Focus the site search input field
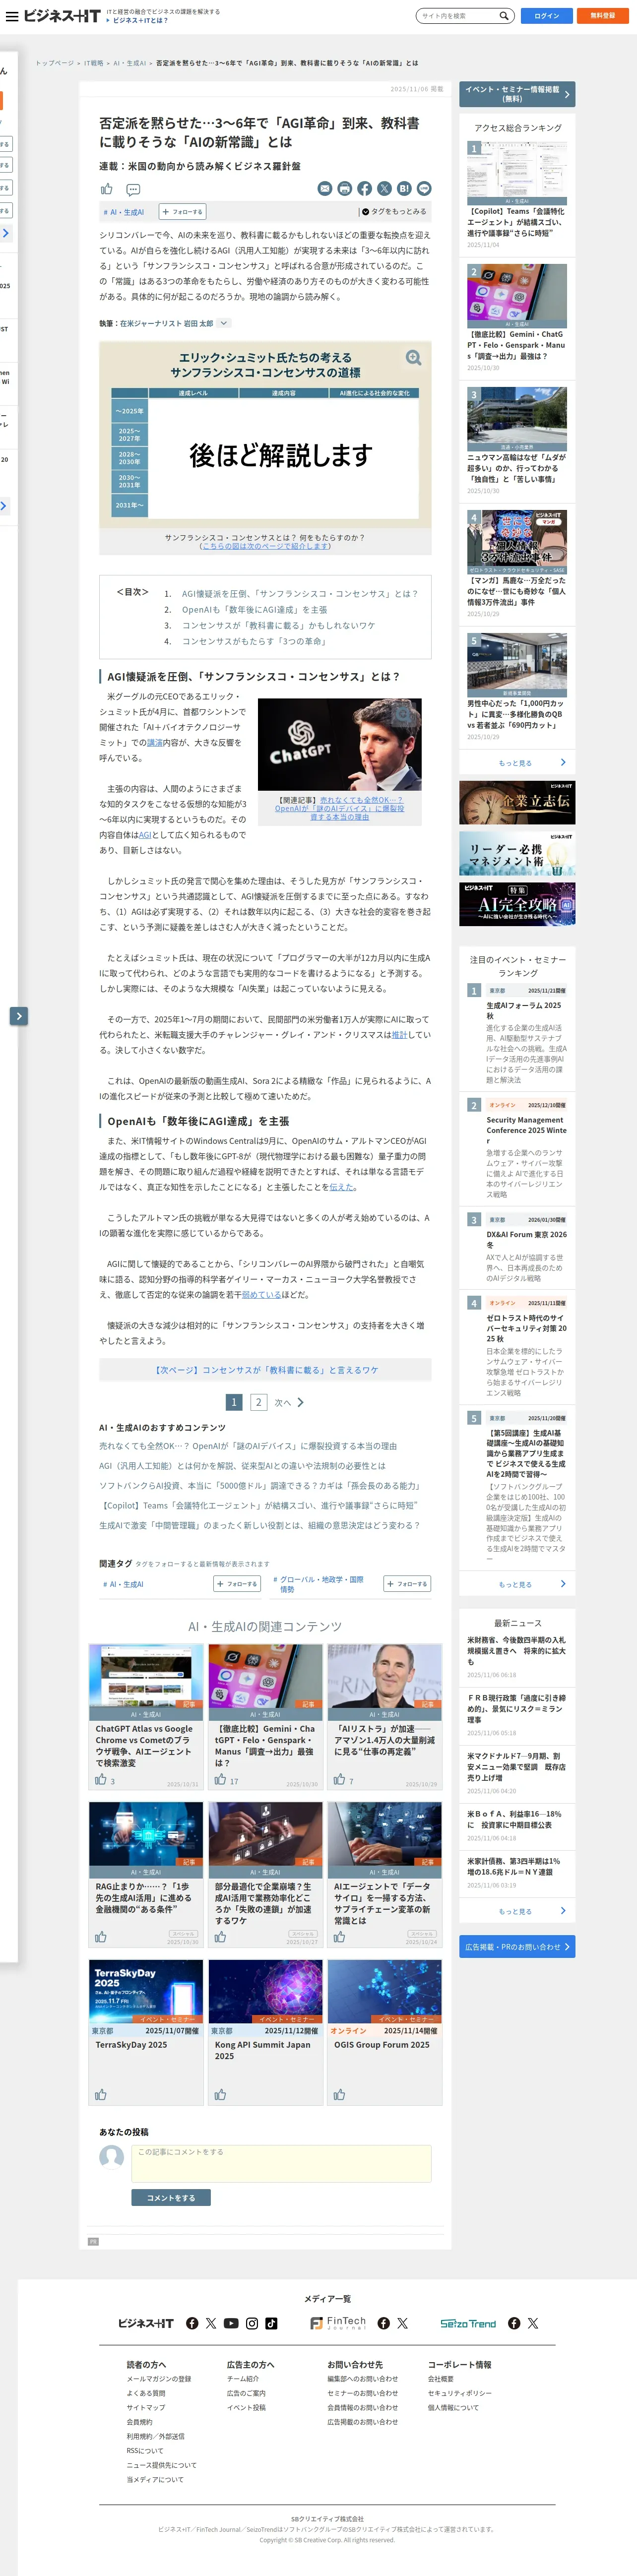The image size is (637, 2576). point(458,16)
